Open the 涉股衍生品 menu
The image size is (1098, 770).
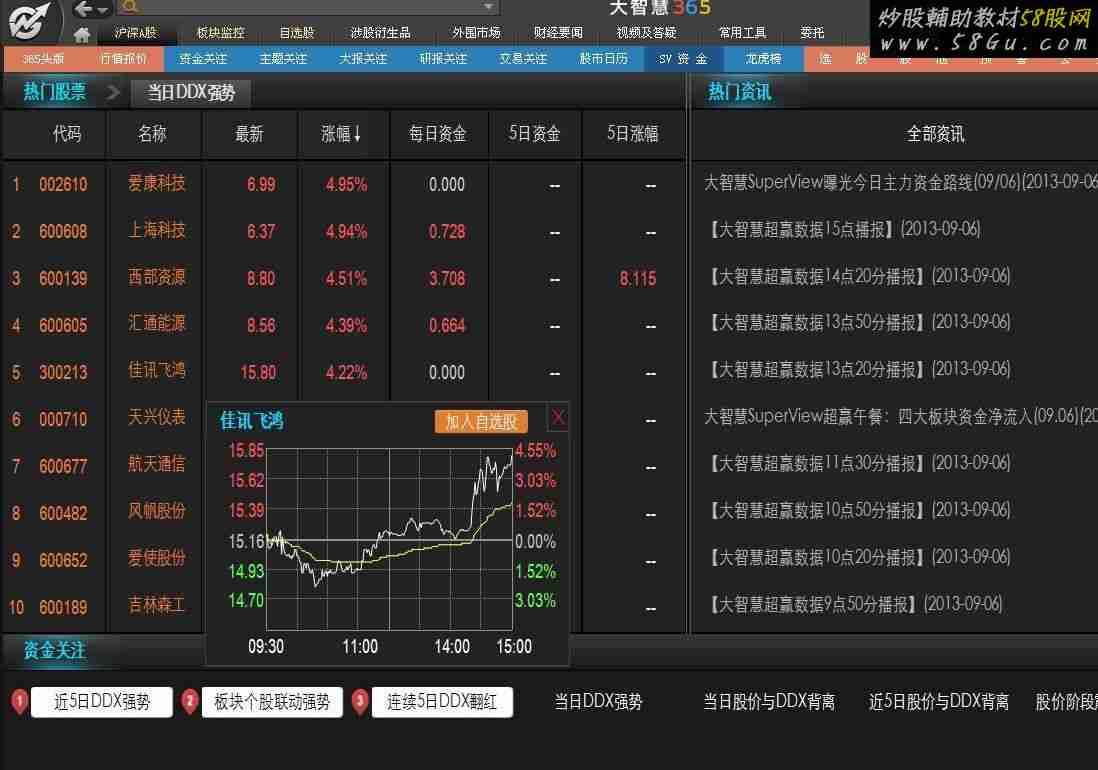tap(380, 33)
